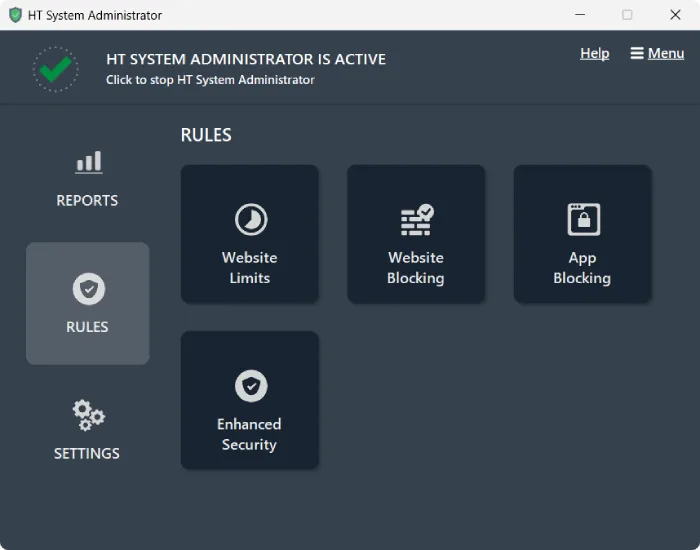Select the Rules shield icon in sidebar

coord(88,289)
